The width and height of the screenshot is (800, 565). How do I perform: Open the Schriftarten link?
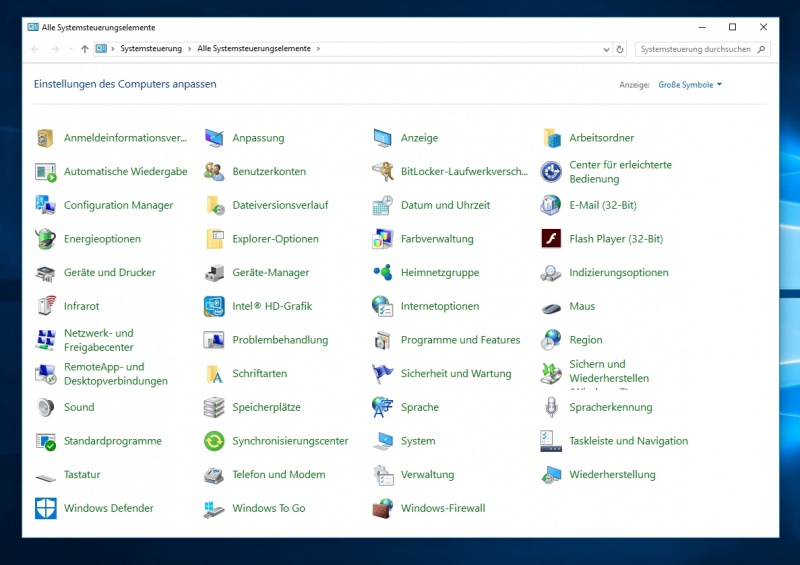pos(259,374)
